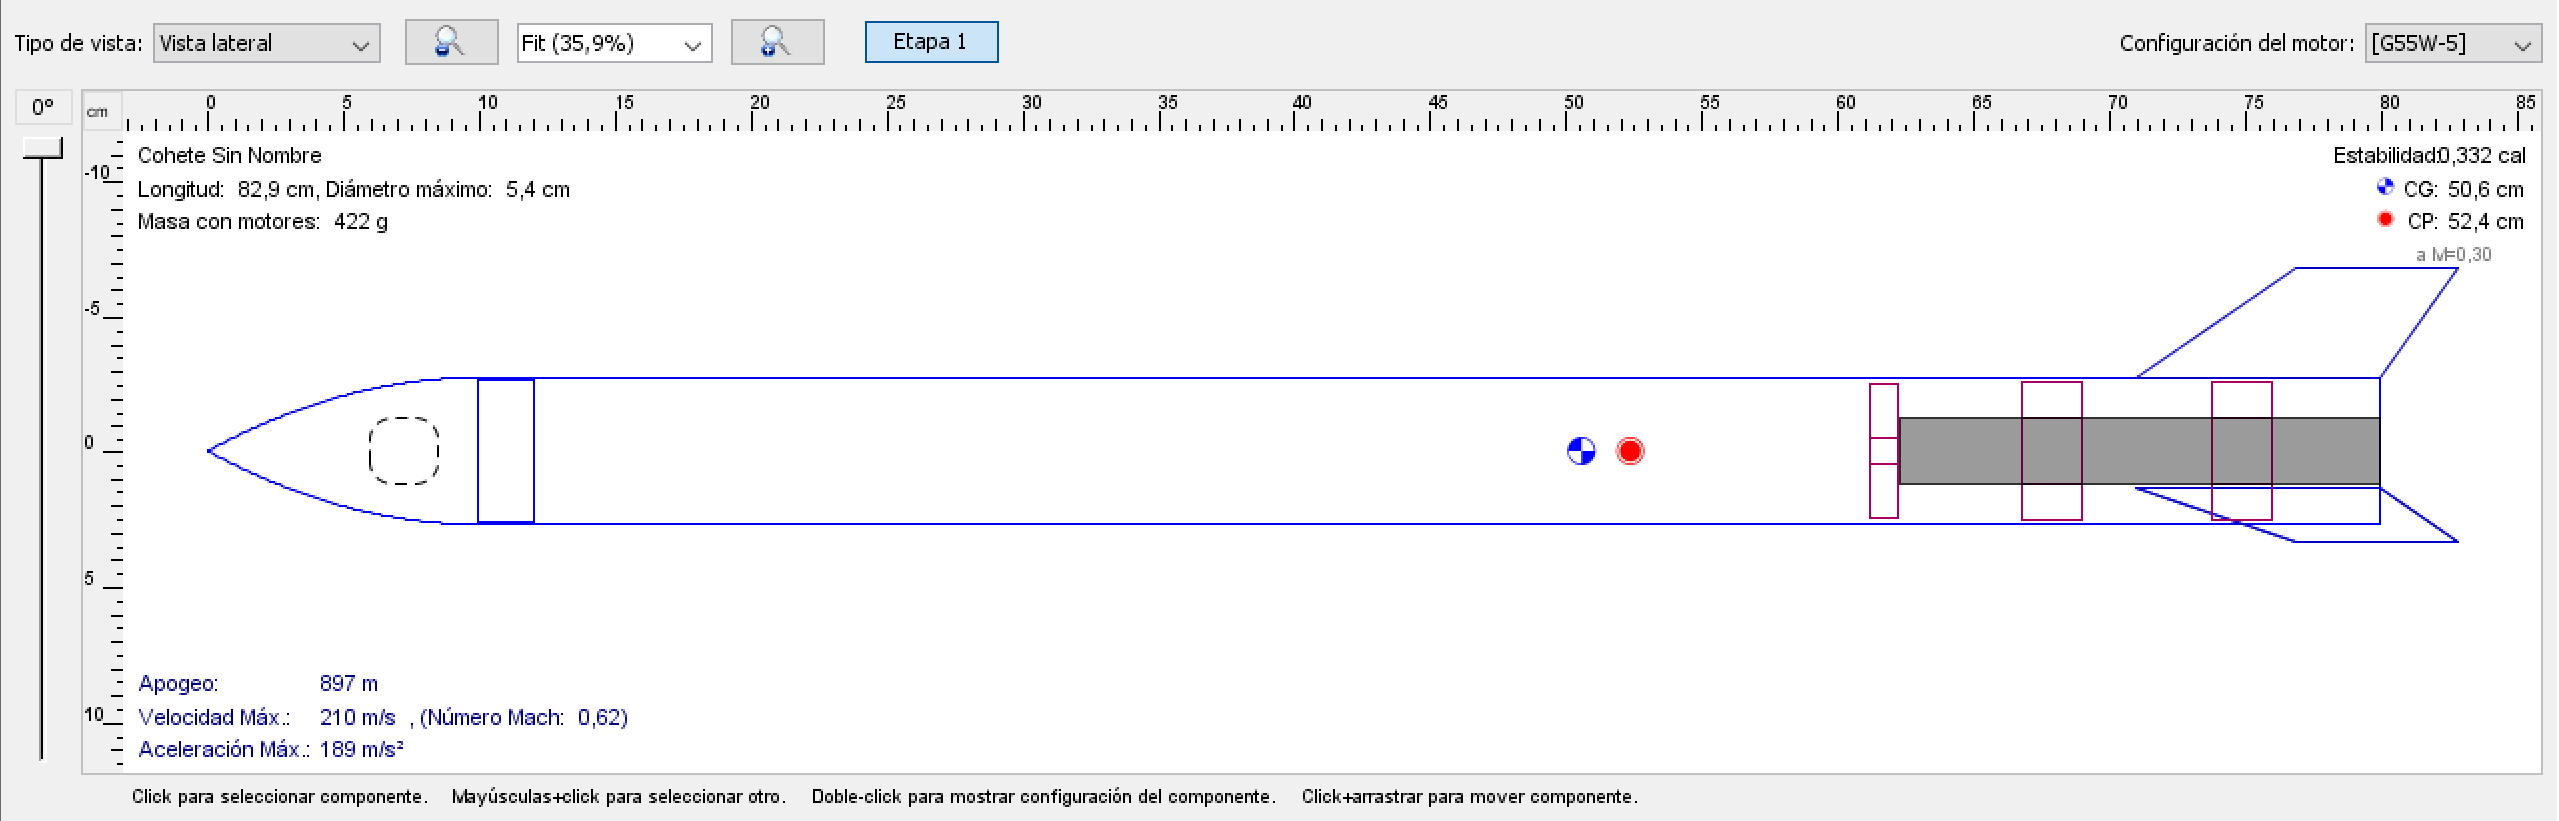Click the blue CG marker on rocket
The height and width of the screenshot is (821, 2559).
pyautogui.click(x=1580, y=451)
